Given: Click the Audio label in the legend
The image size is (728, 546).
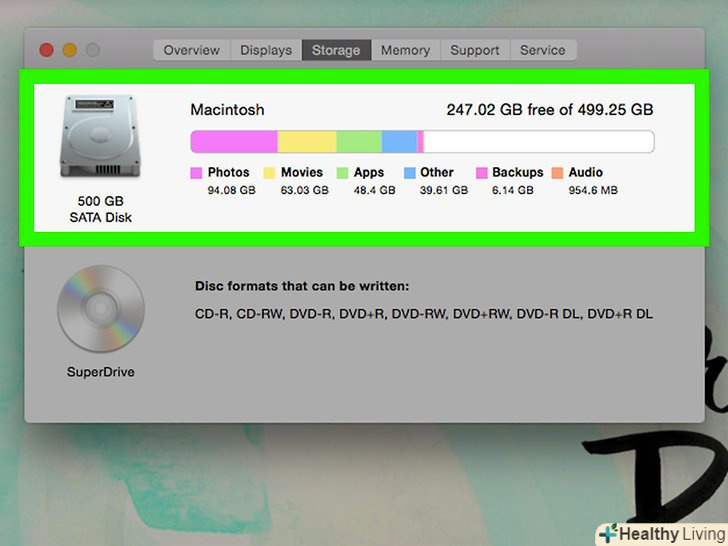Looking at the screenshot, I should click(585, 172).
